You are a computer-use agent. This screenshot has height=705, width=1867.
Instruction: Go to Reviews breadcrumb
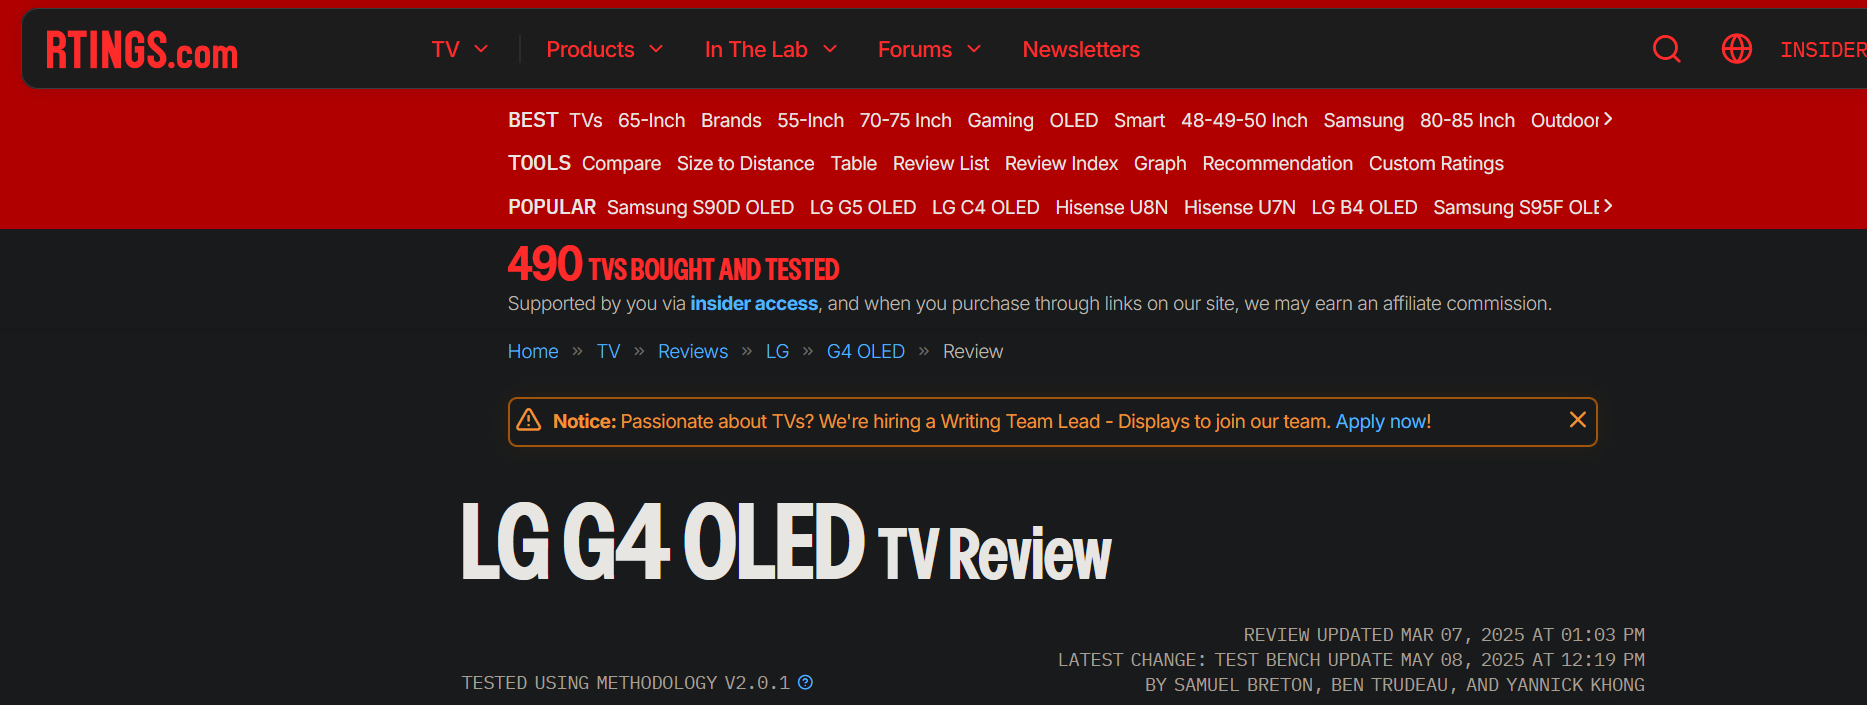(x=693, y=351)
